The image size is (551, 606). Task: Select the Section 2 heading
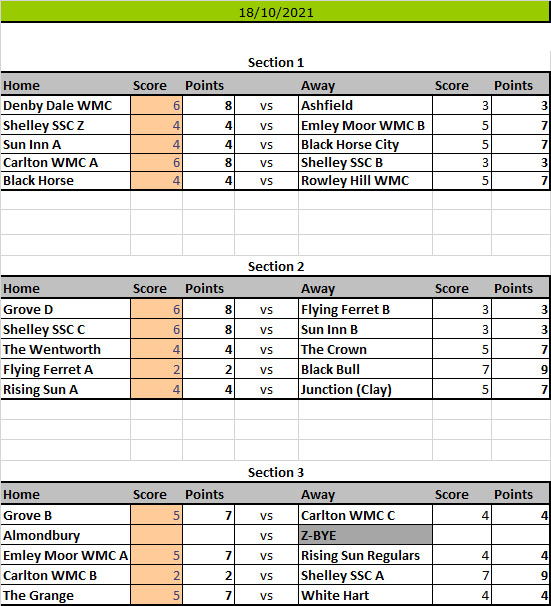click(x=276, y=266)
